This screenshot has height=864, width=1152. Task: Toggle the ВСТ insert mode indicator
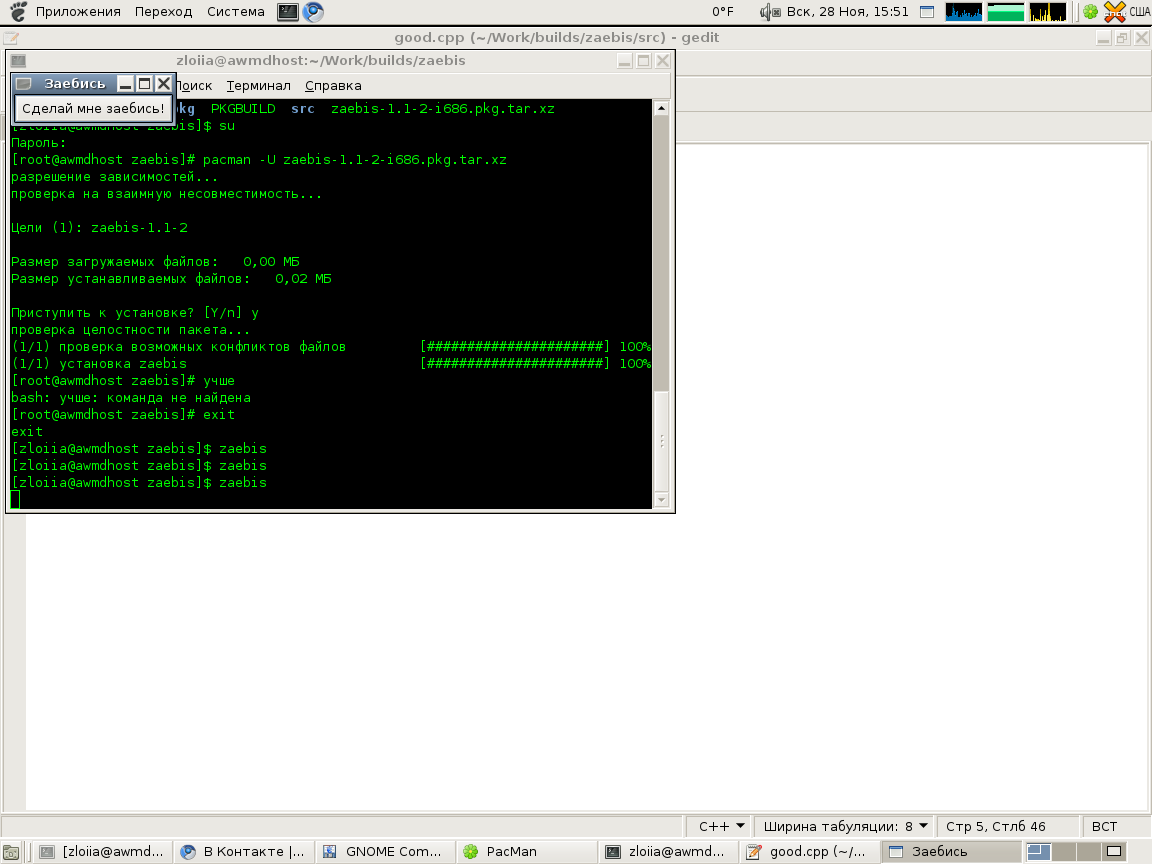pyautogui.click(x=1104, y=827)
